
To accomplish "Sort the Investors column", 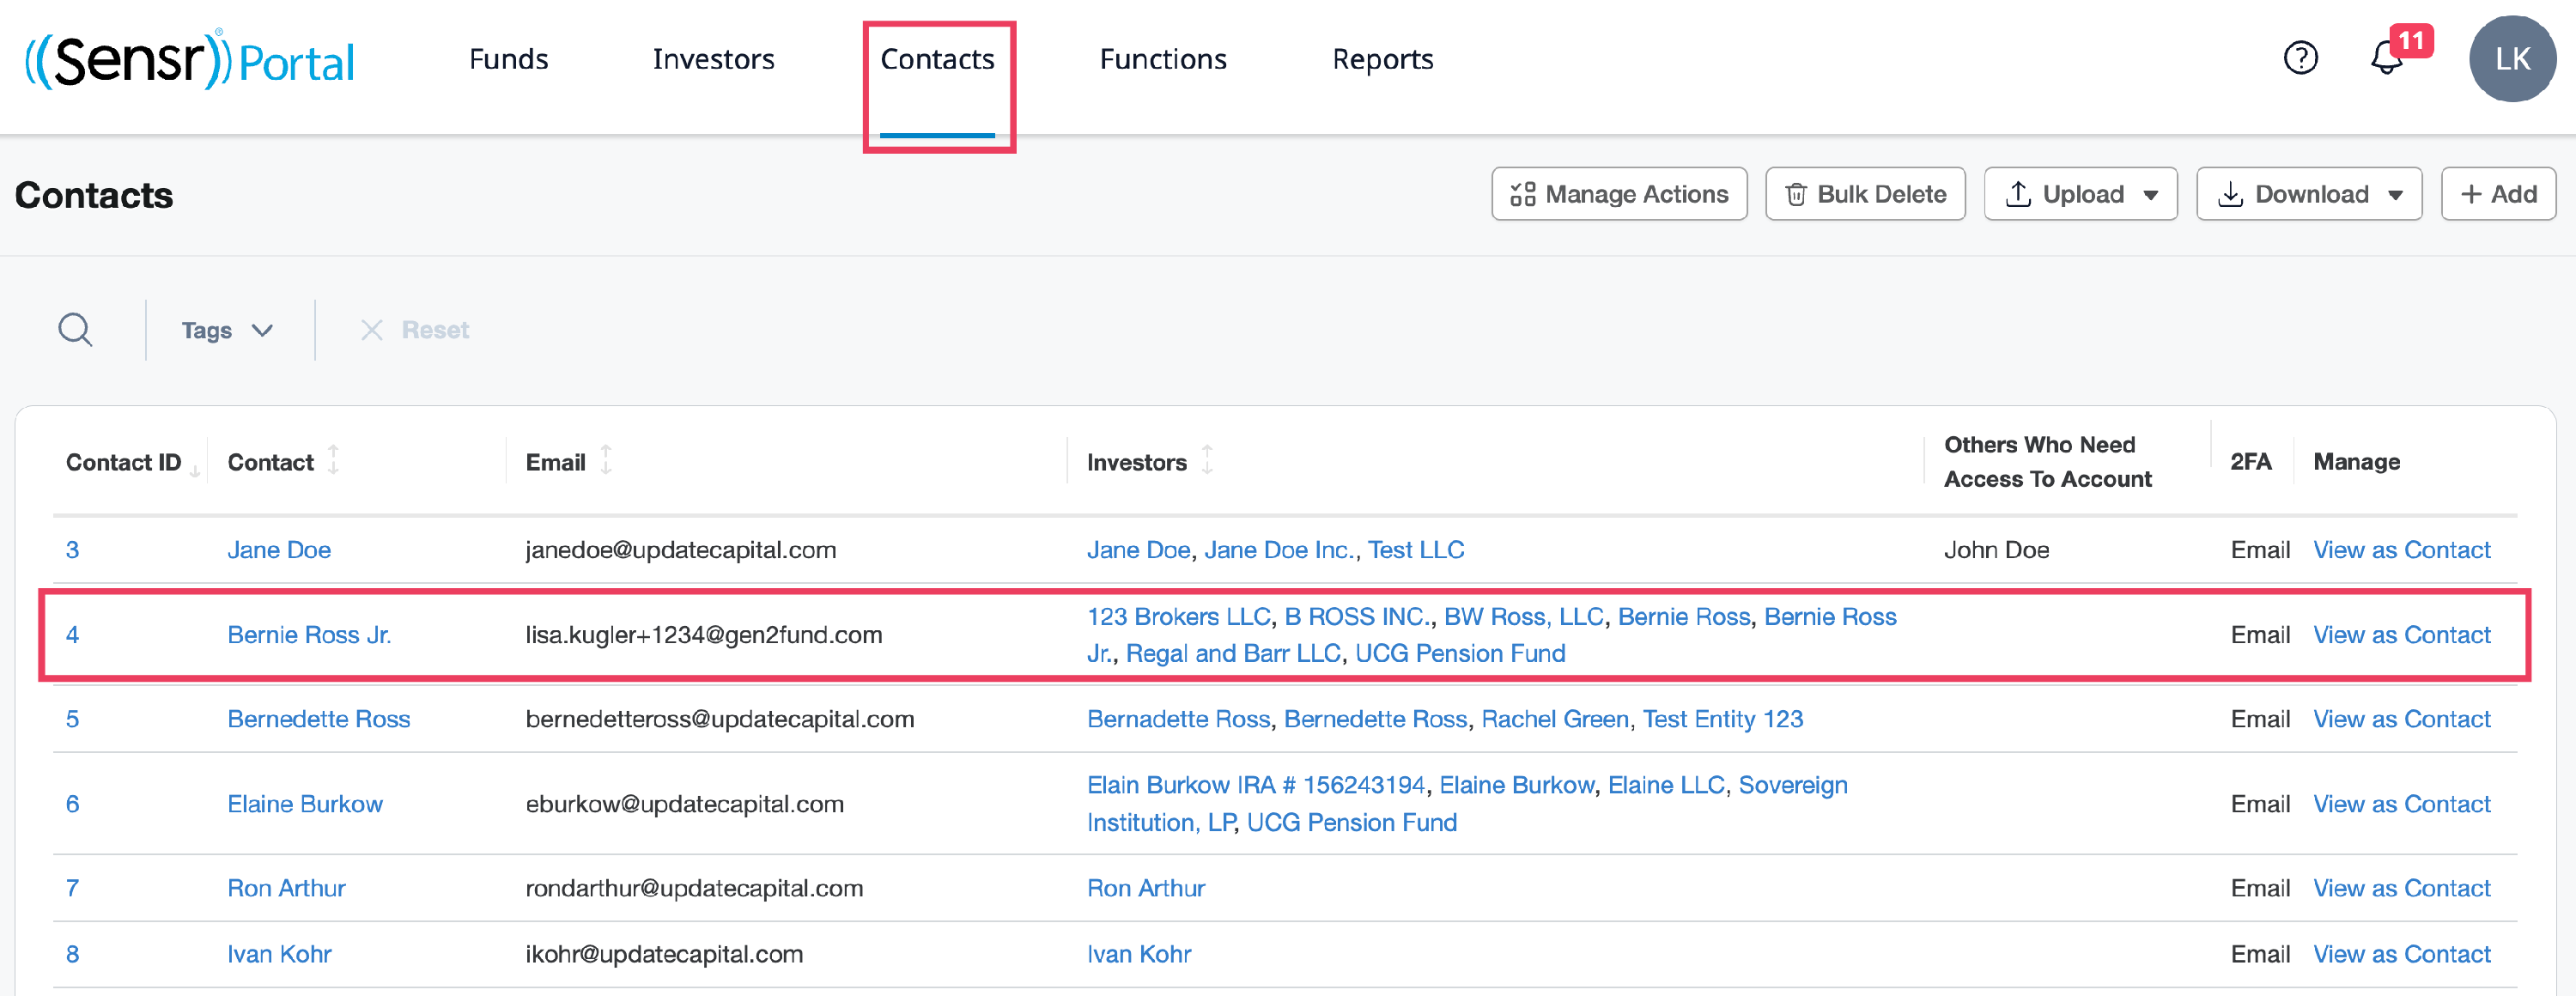I will click(1207, 461).
